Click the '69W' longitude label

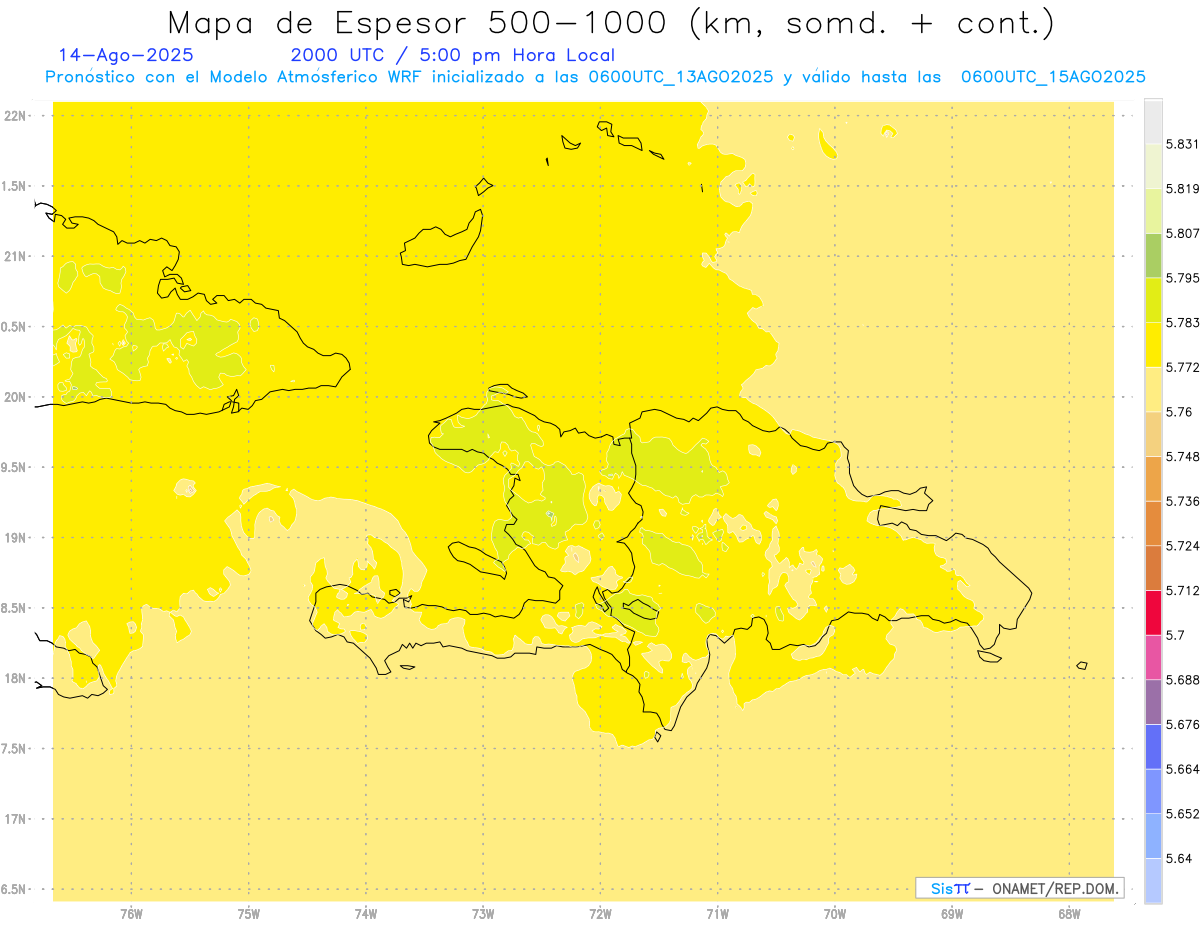point(952,914)
